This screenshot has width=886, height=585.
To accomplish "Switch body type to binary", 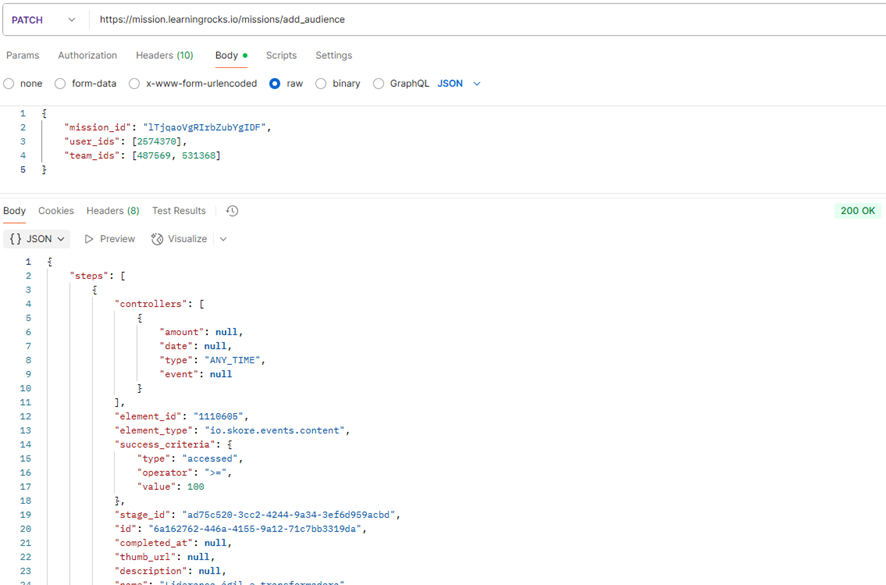I will tap(321, 84).
